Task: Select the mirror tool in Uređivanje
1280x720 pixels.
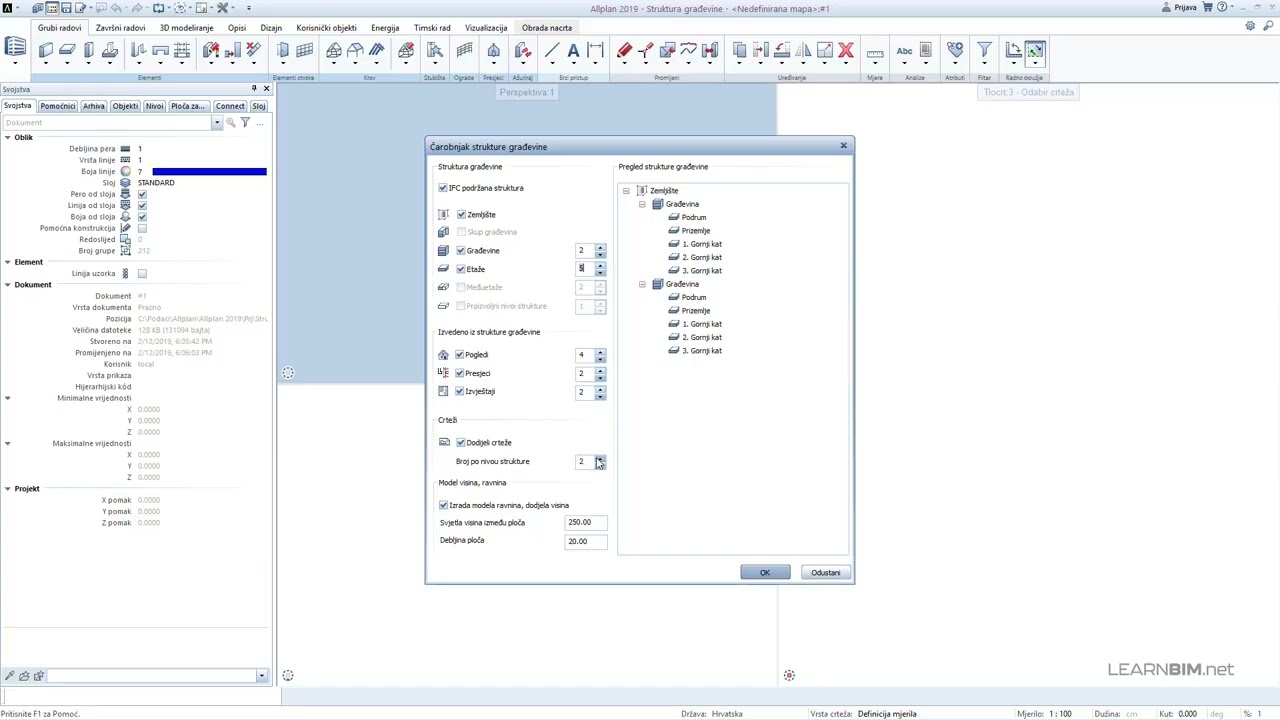Action: tap(803, 50)
